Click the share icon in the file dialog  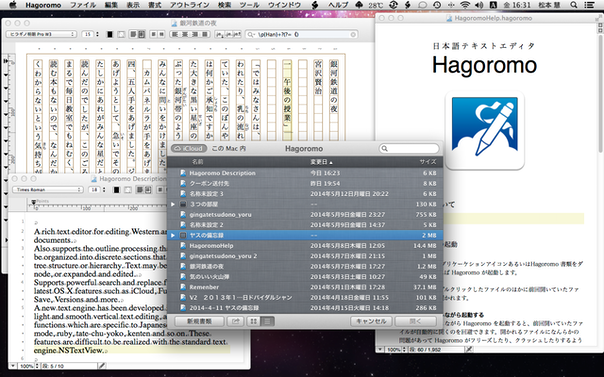[235, 321]
